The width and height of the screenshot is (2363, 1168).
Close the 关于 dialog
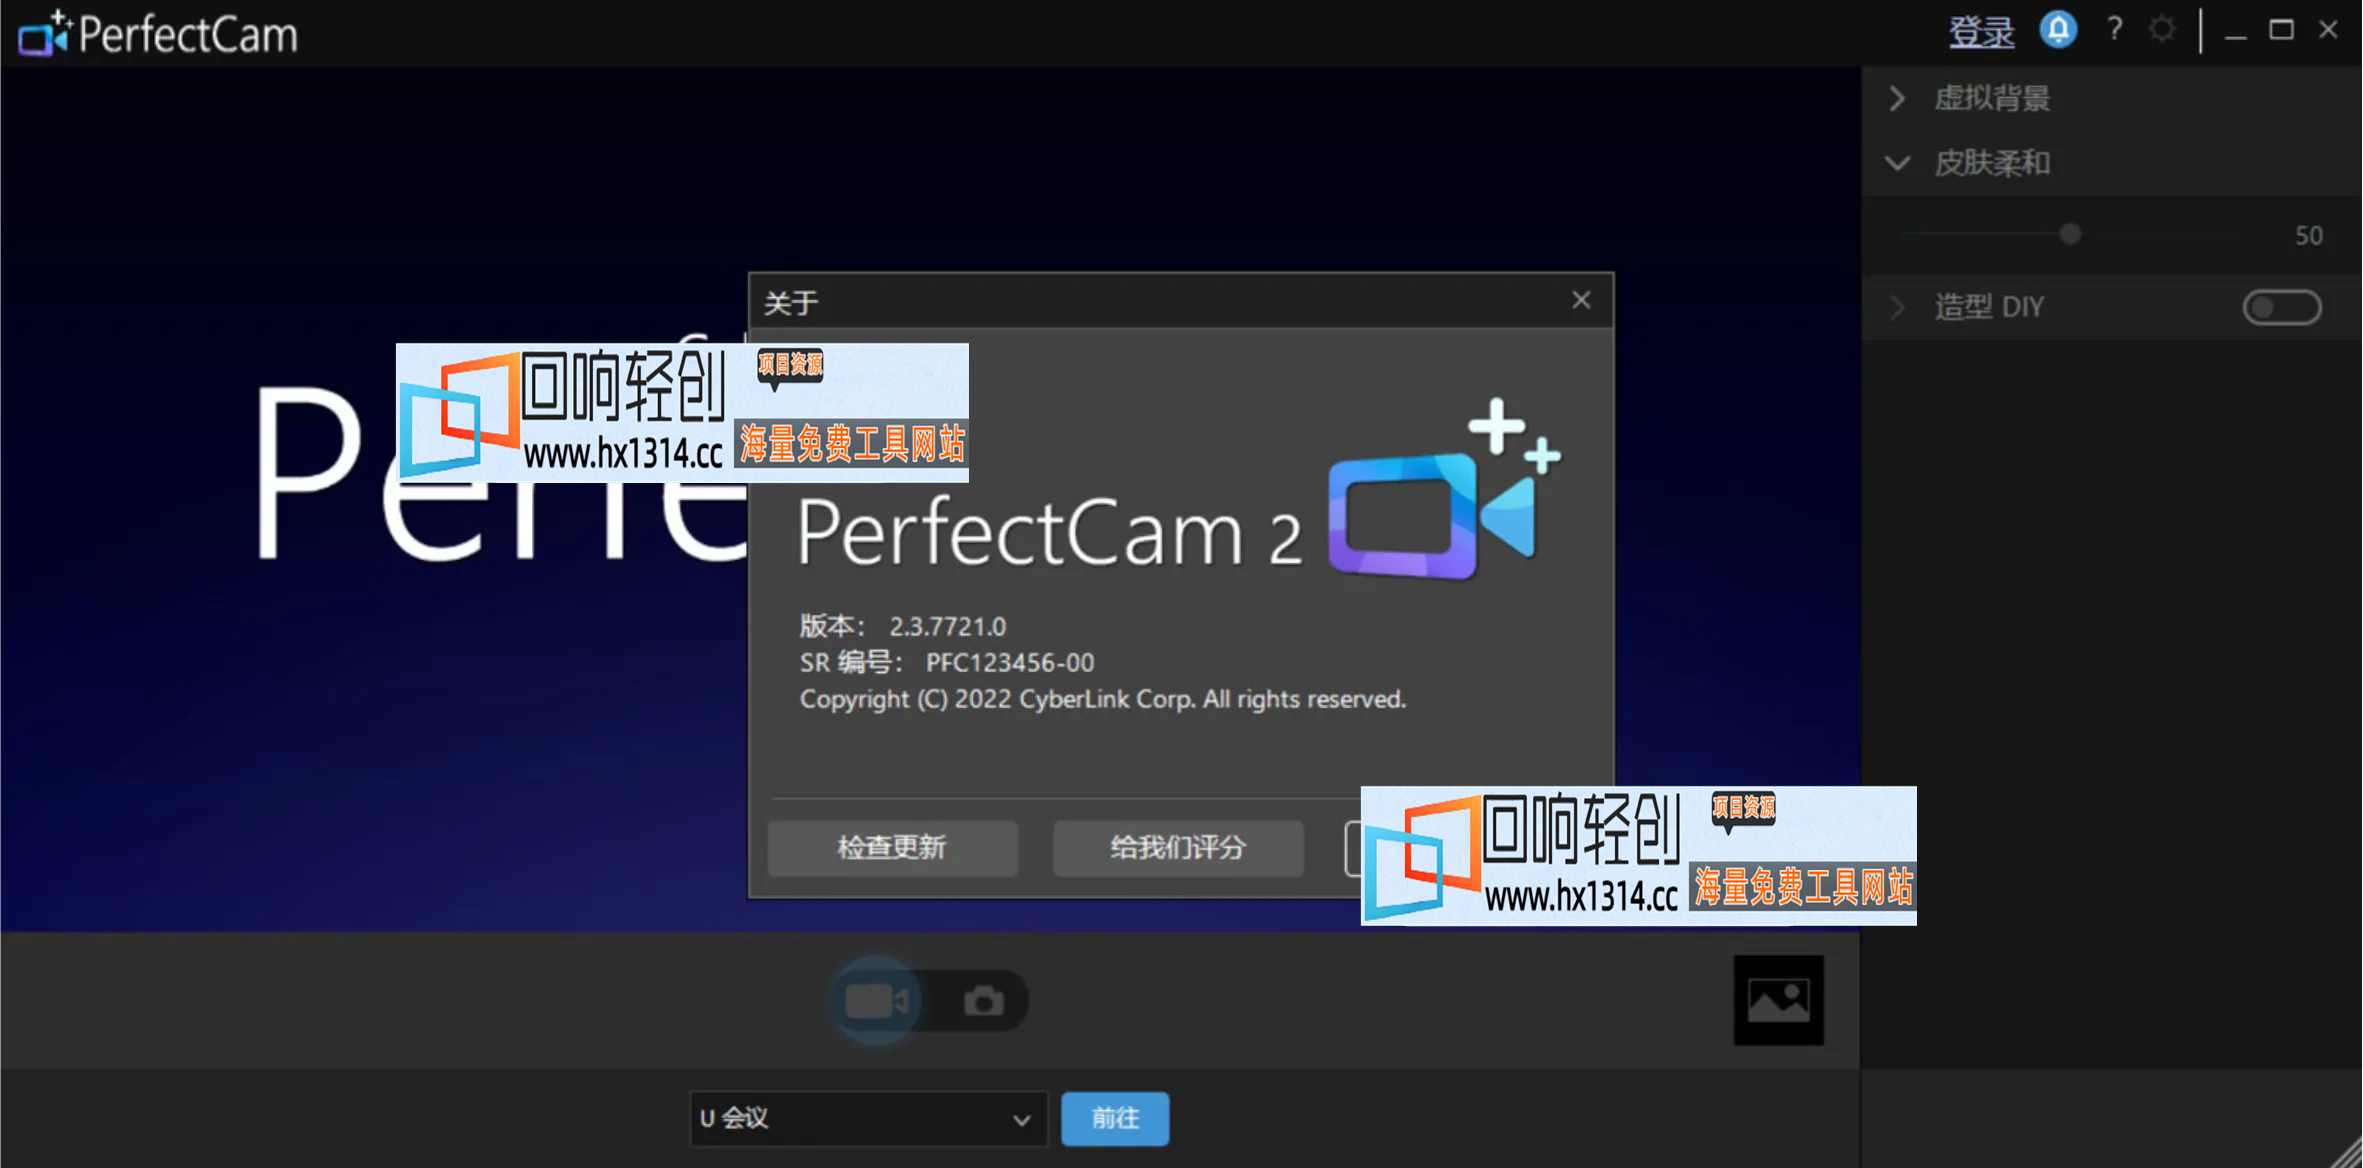coord(1581,300)
